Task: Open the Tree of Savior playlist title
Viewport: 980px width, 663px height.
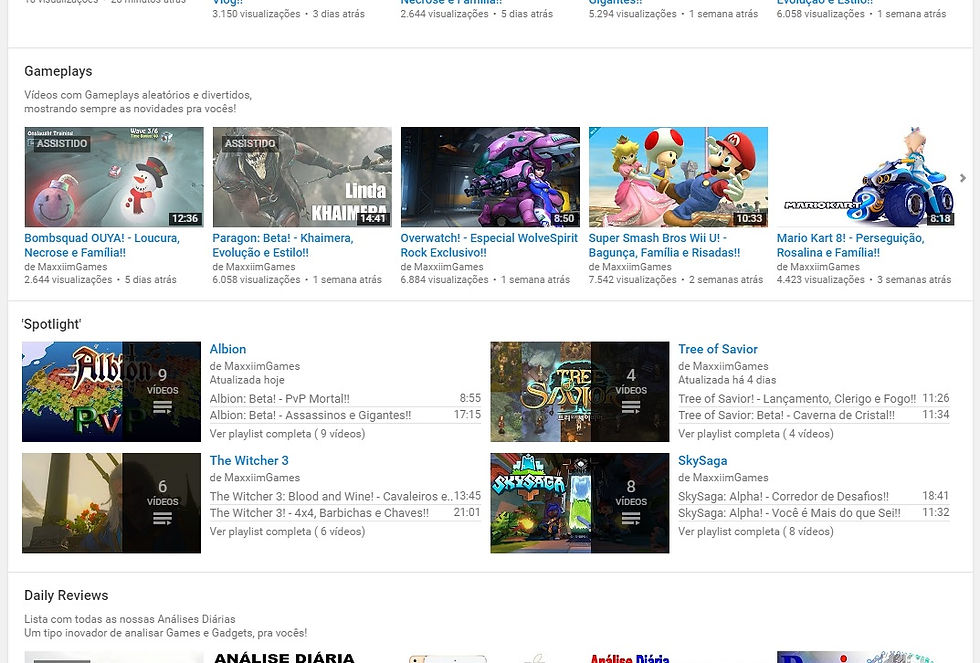Action: (x=718, y=349)
